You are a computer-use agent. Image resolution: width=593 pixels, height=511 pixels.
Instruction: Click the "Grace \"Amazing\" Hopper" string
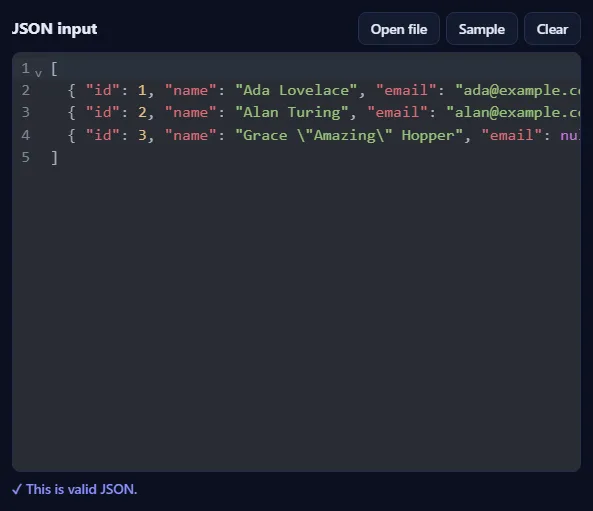click(x=349, y=135)
